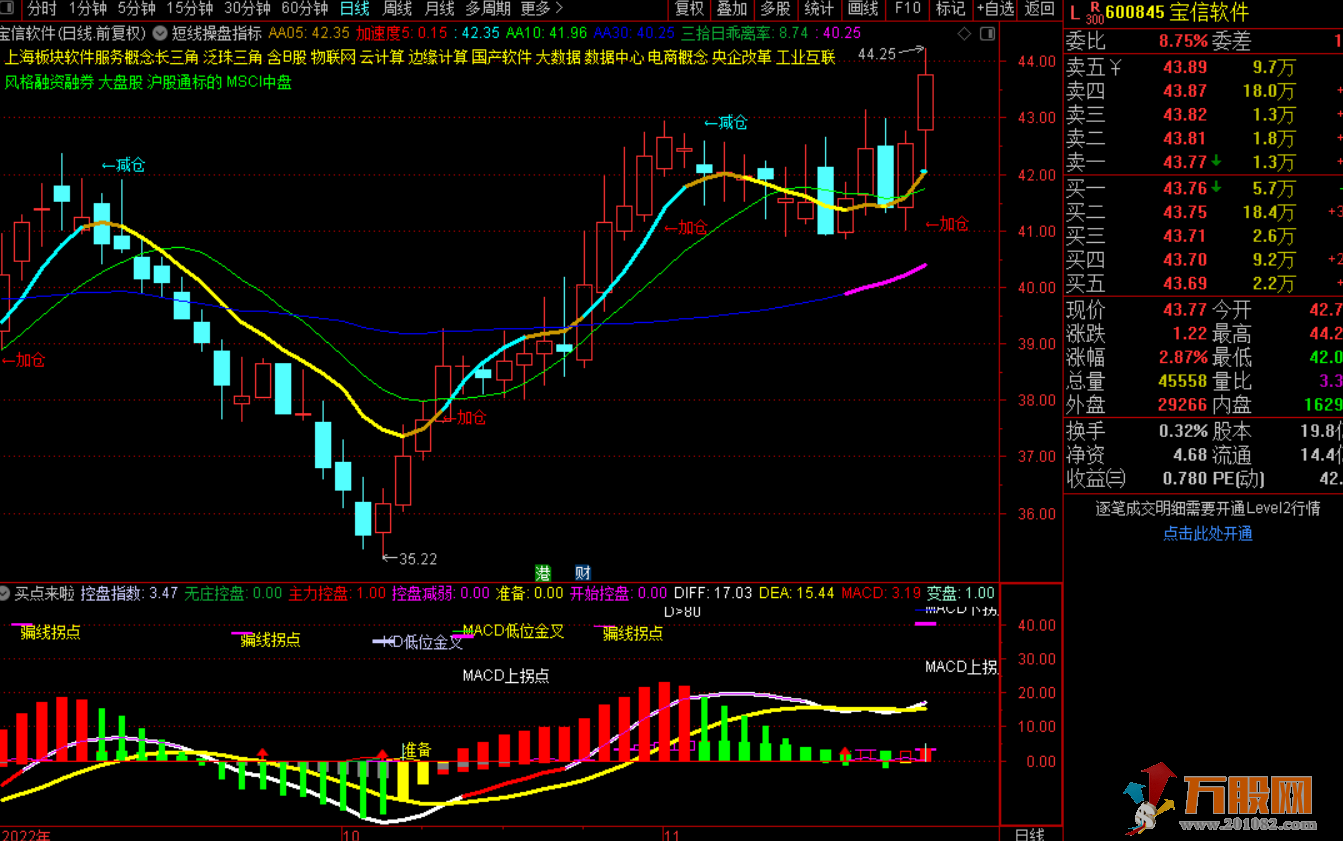Click the blue 财 marker icon
This screenshot has height=841, width=1343.
click(x=583, y=573)
